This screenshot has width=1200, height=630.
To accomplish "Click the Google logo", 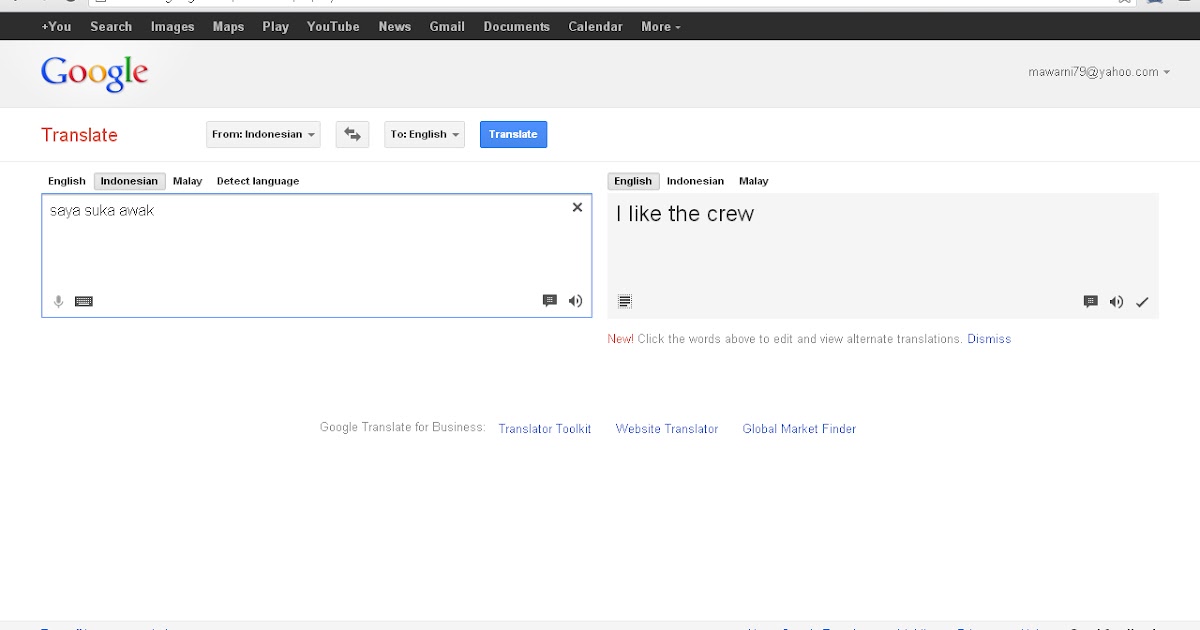I will pos(95,73).
